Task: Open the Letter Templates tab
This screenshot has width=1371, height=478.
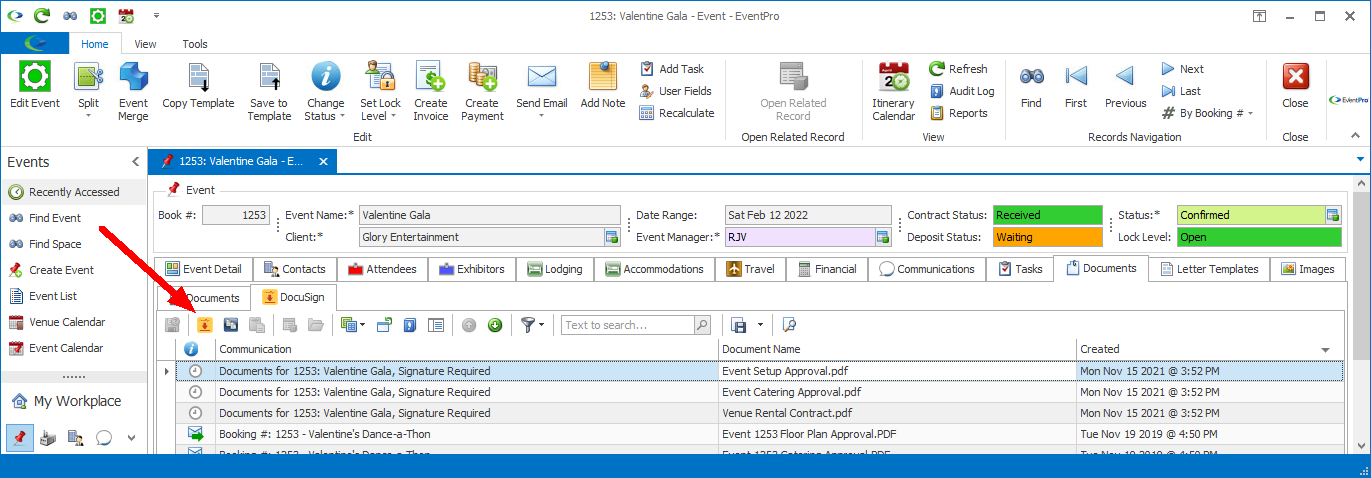Action: click(1209, 269)
